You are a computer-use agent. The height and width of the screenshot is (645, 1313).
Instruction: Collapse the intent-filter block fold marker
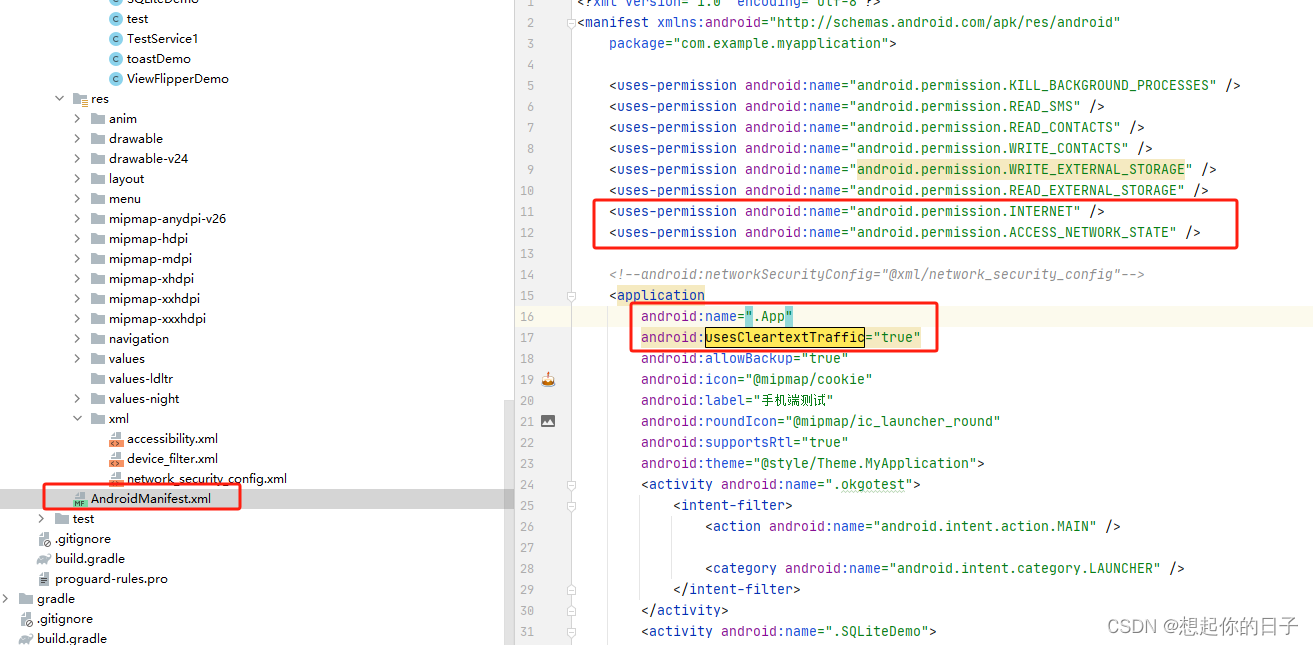571,505
